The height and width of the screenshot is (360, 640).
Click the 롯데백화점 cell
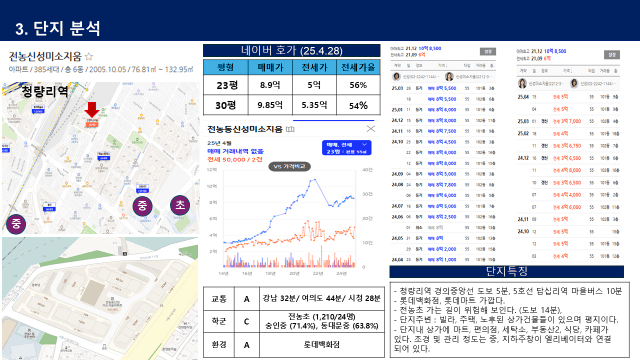(322, 344)
